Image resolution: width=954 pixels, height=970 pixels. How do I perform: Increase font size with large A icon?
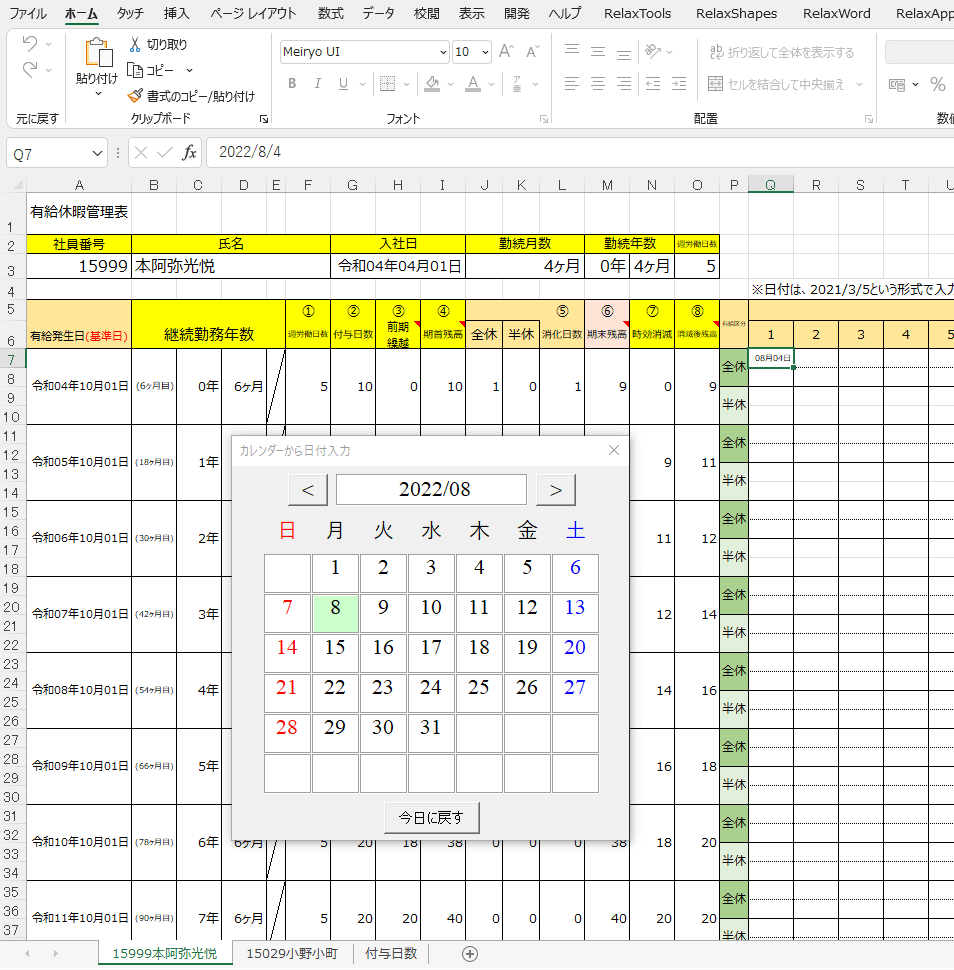[506, 52]
